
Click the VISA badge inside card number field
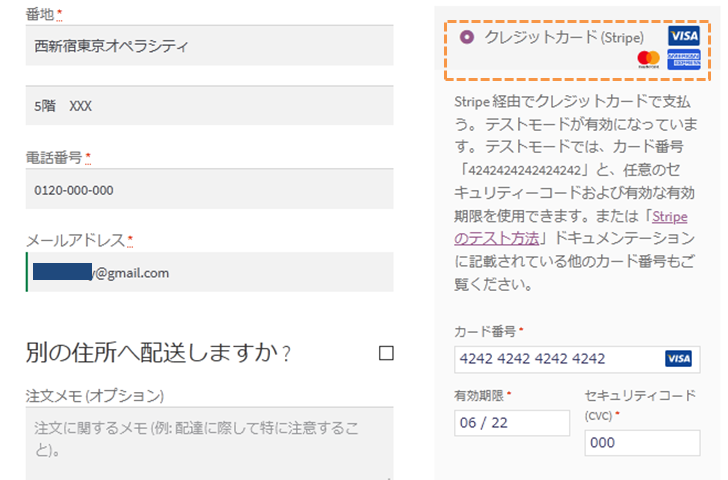click(678, 358)
